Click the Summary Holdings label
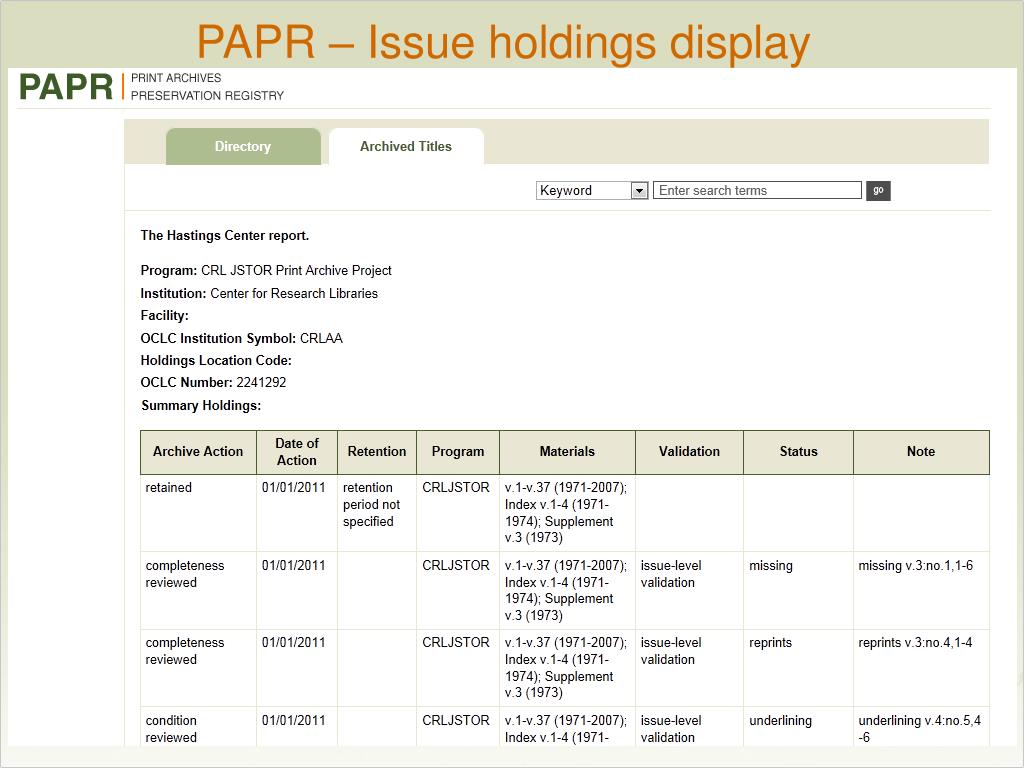This screenshot has height=768, width=1024. coord(201,406)
